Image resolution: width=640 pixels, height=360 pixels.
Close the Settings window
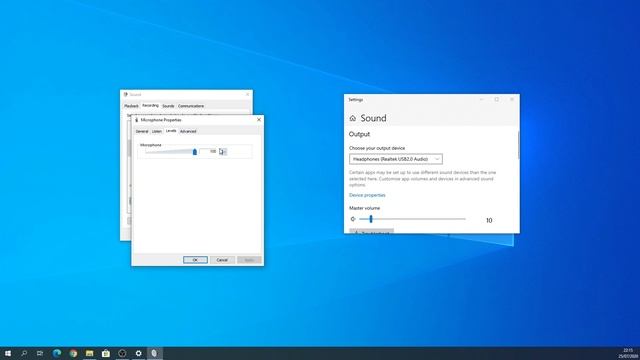pyautogui.click(x=512, y=100)
